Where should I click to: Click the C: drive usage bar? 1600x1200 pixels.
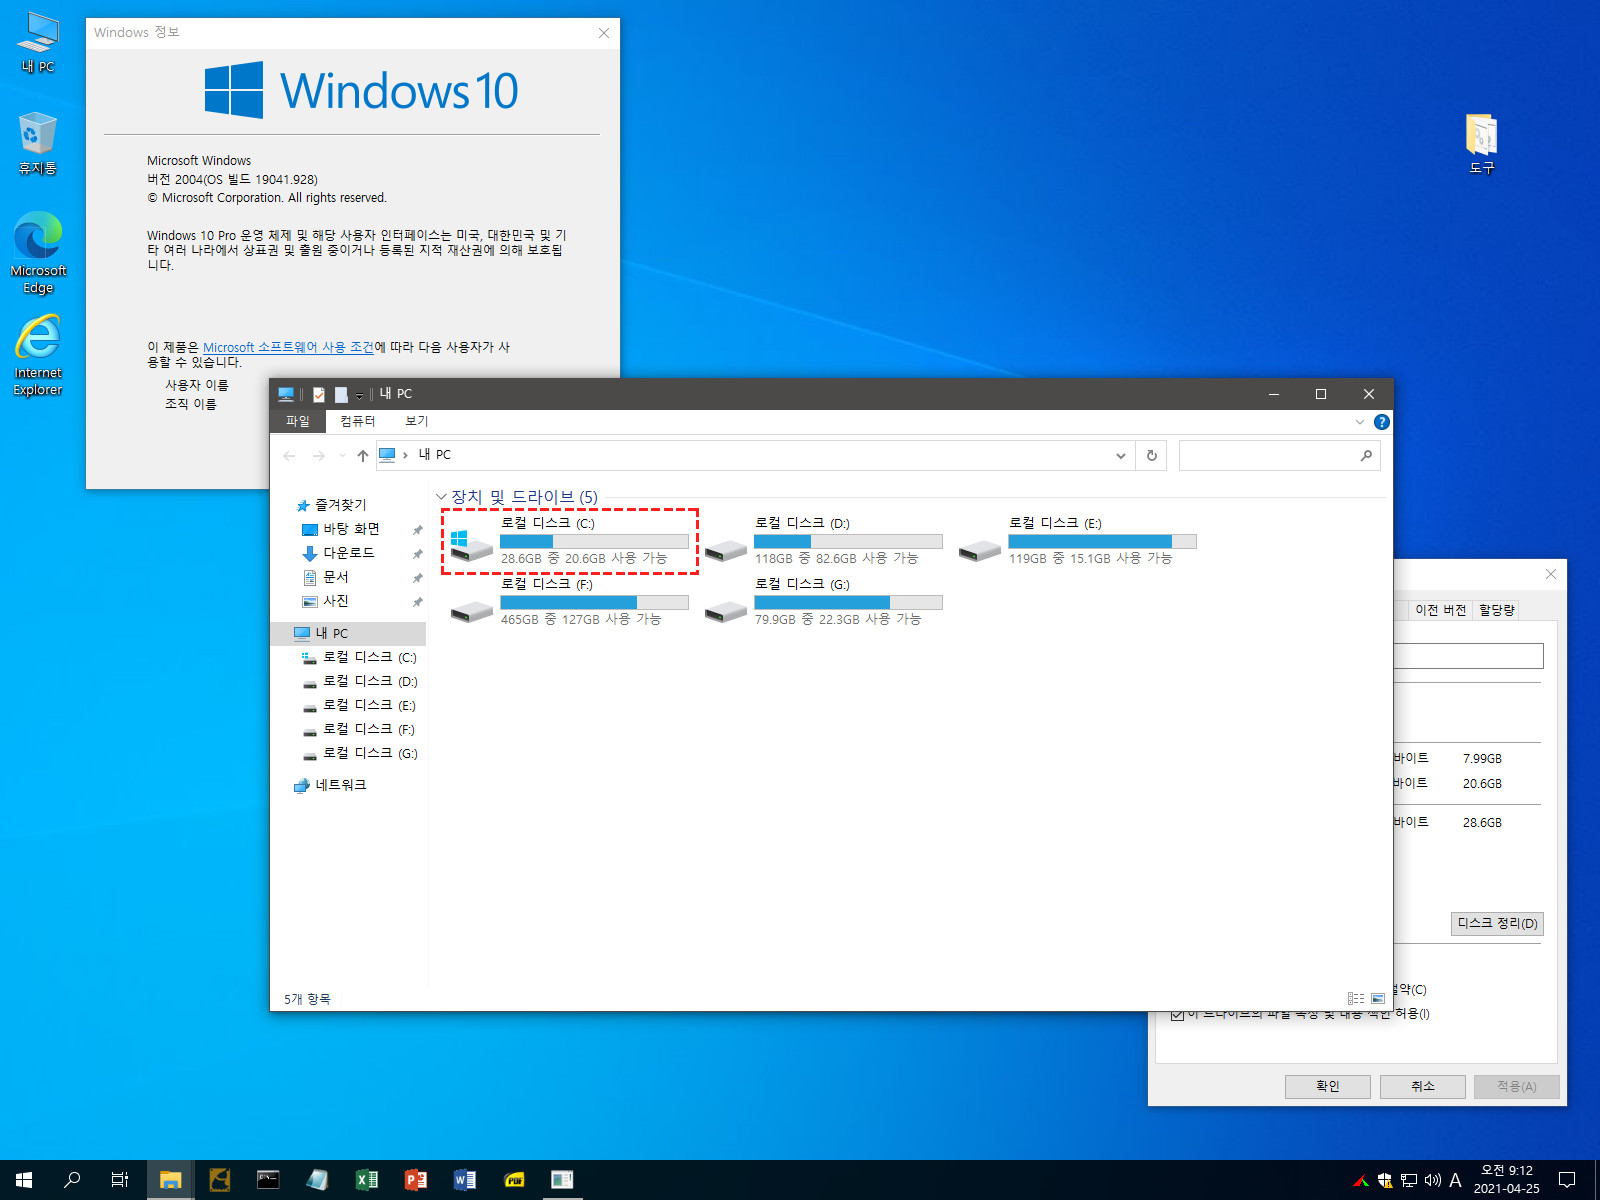click(594, 541)
